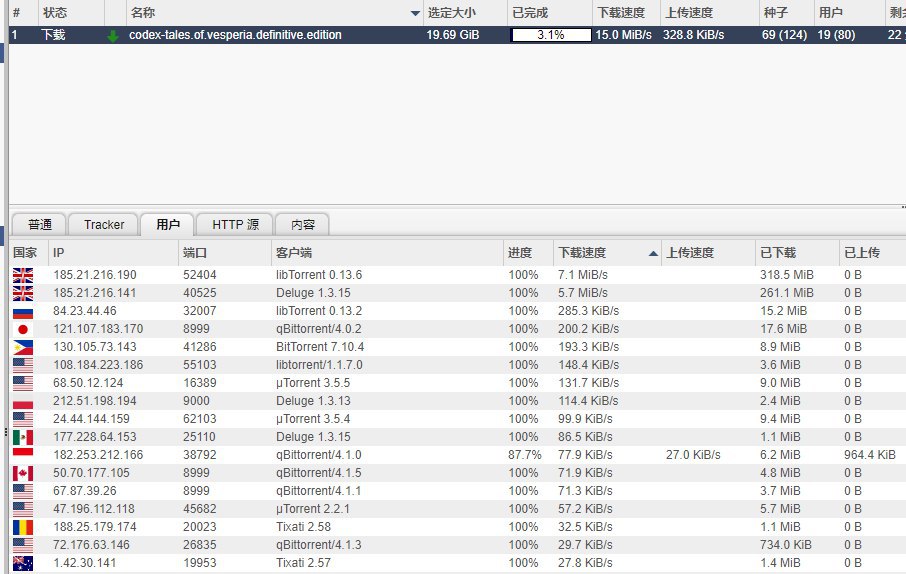Image resolution: width=906 pixels, height=574 pixels.
Task: Click the Mexico flag beside 177.228.64.153
Action: click(x=22, y=437)
